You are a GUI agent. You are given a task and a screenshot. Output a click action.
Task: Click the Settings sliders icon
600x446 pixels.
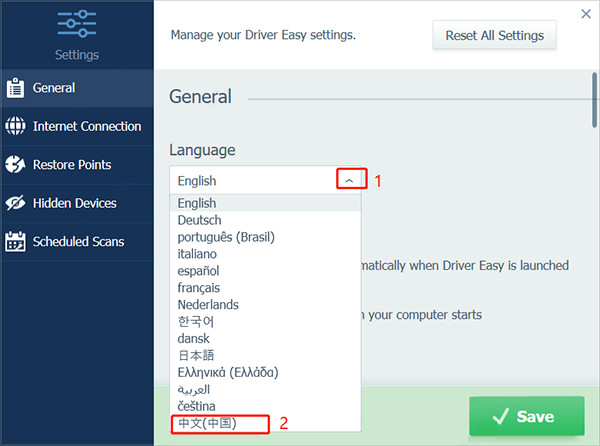[77, 23]
